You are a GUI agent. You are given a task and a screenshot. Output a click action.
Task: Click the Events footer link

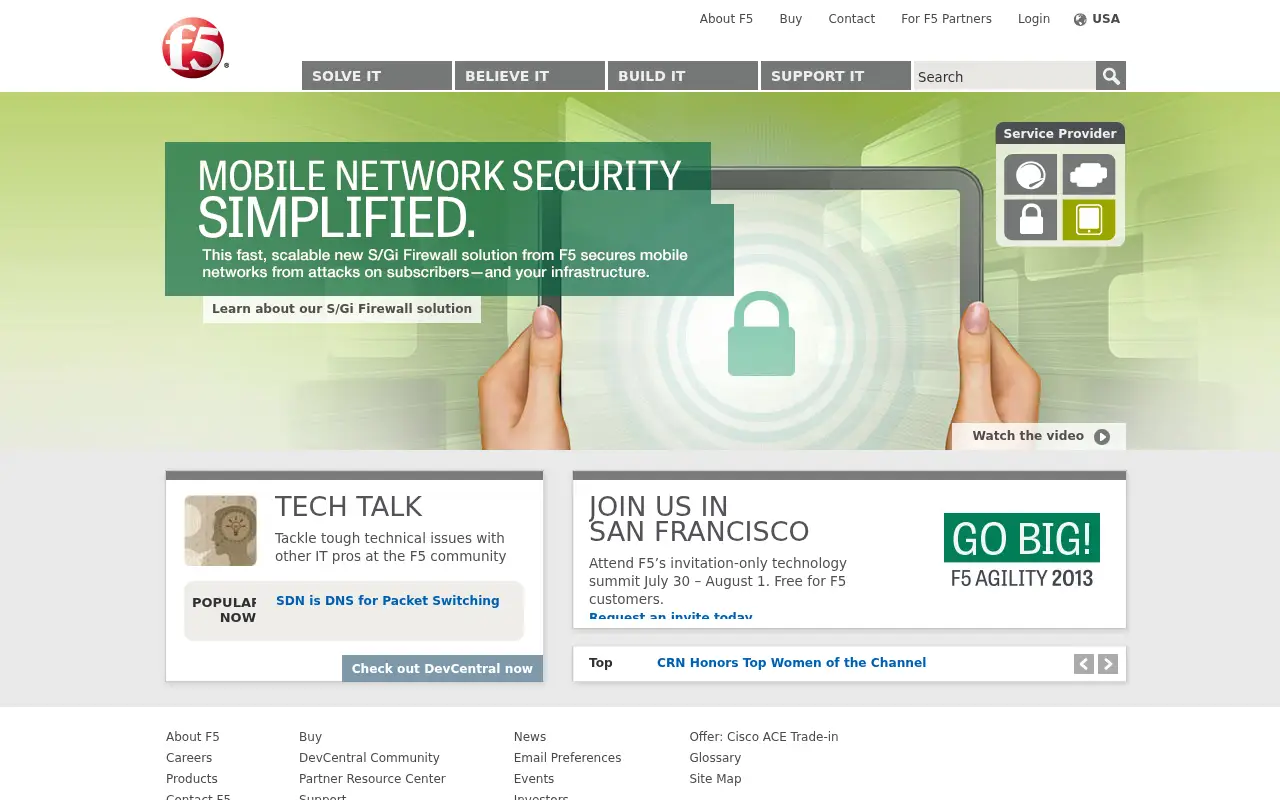(534, 779)
